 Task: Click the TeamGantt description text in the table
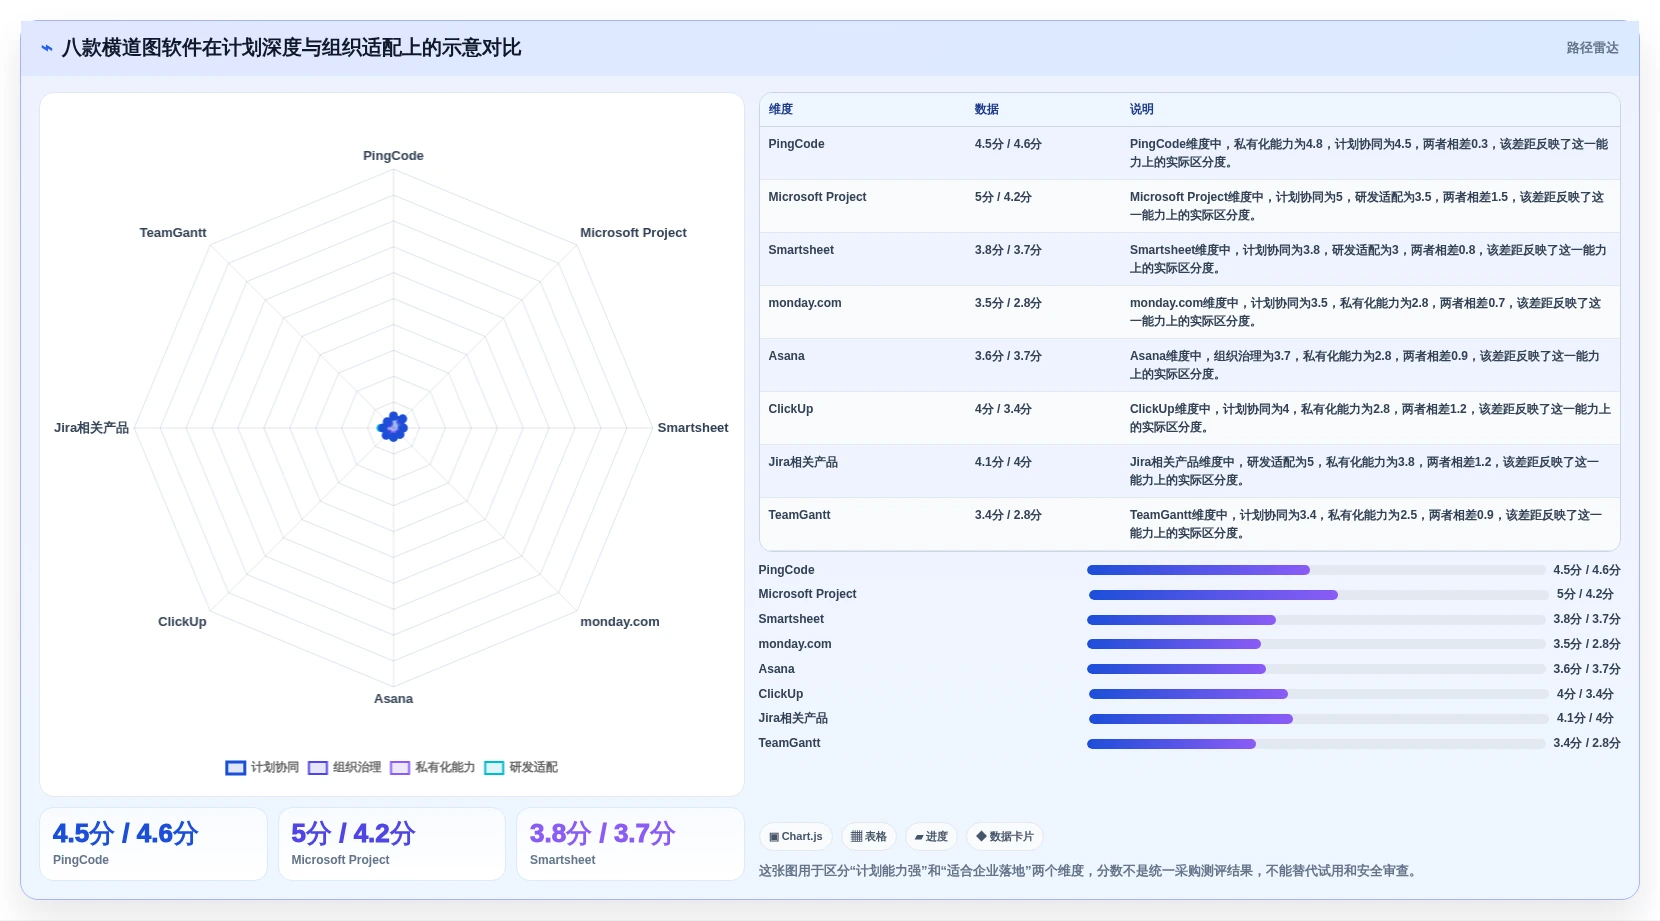pyautogui.click(x=1366, y=524)
